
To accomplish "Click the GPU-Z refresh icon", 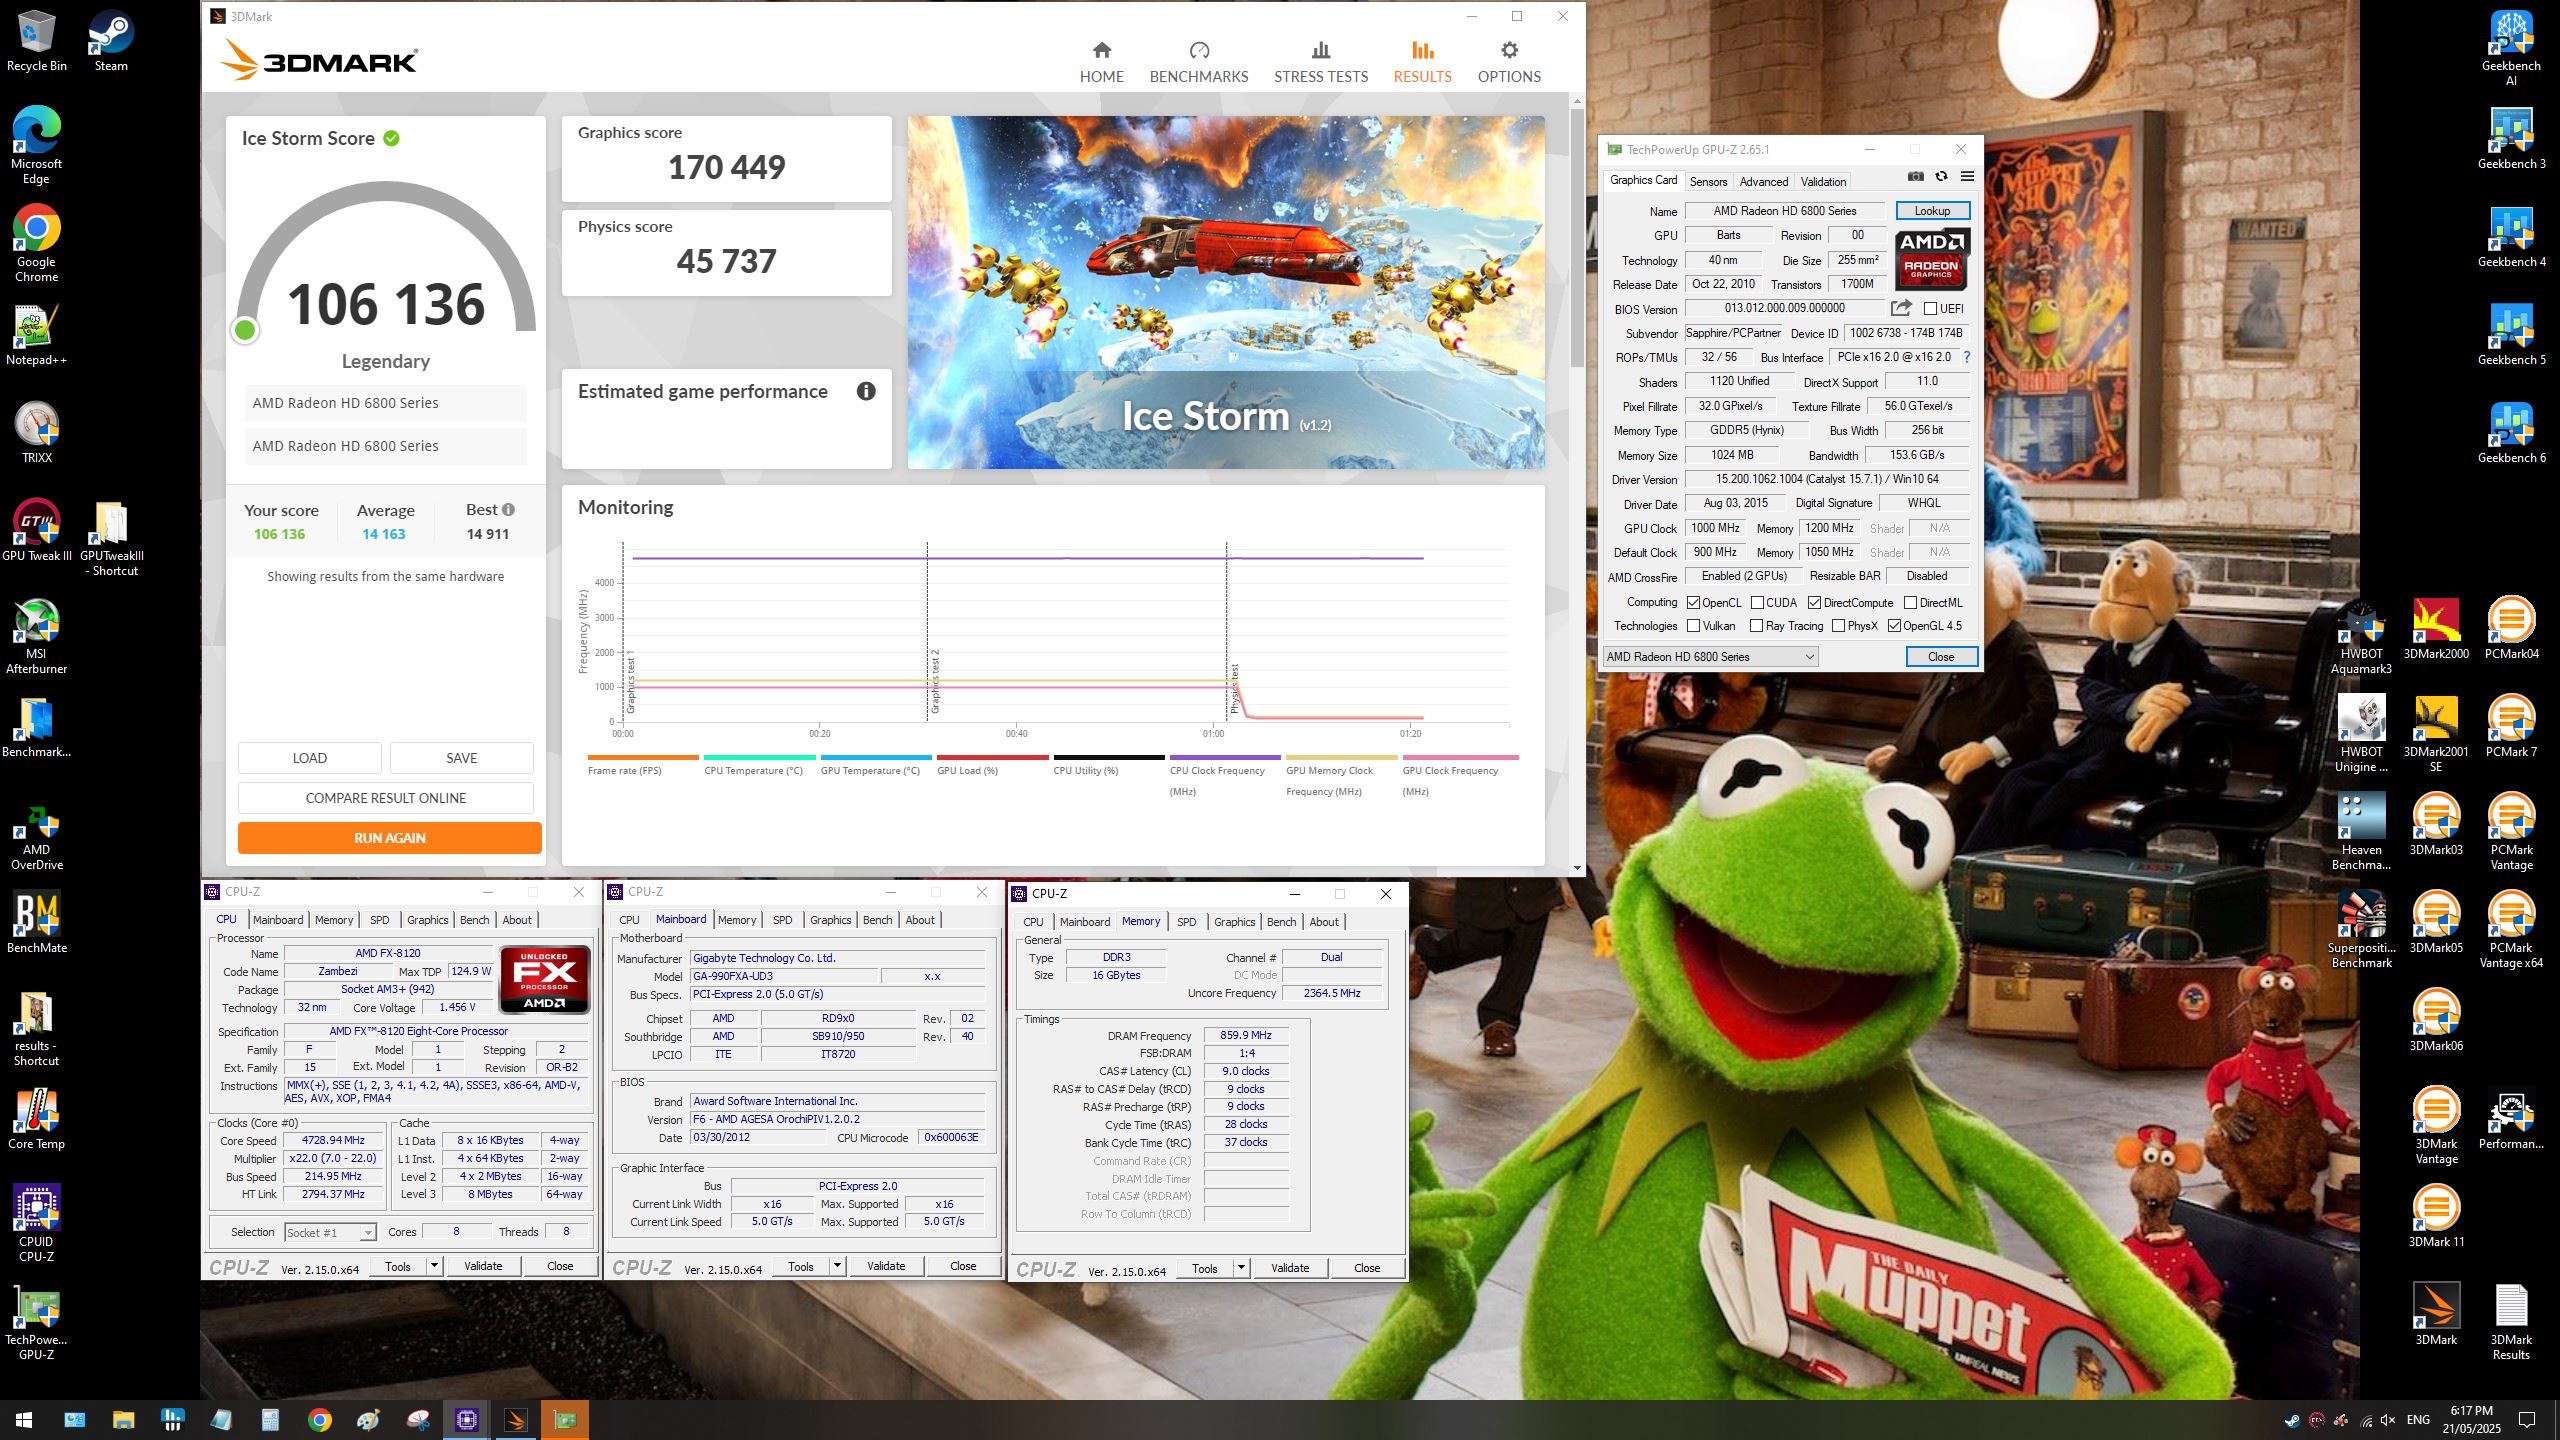I will pos(1941,176).
